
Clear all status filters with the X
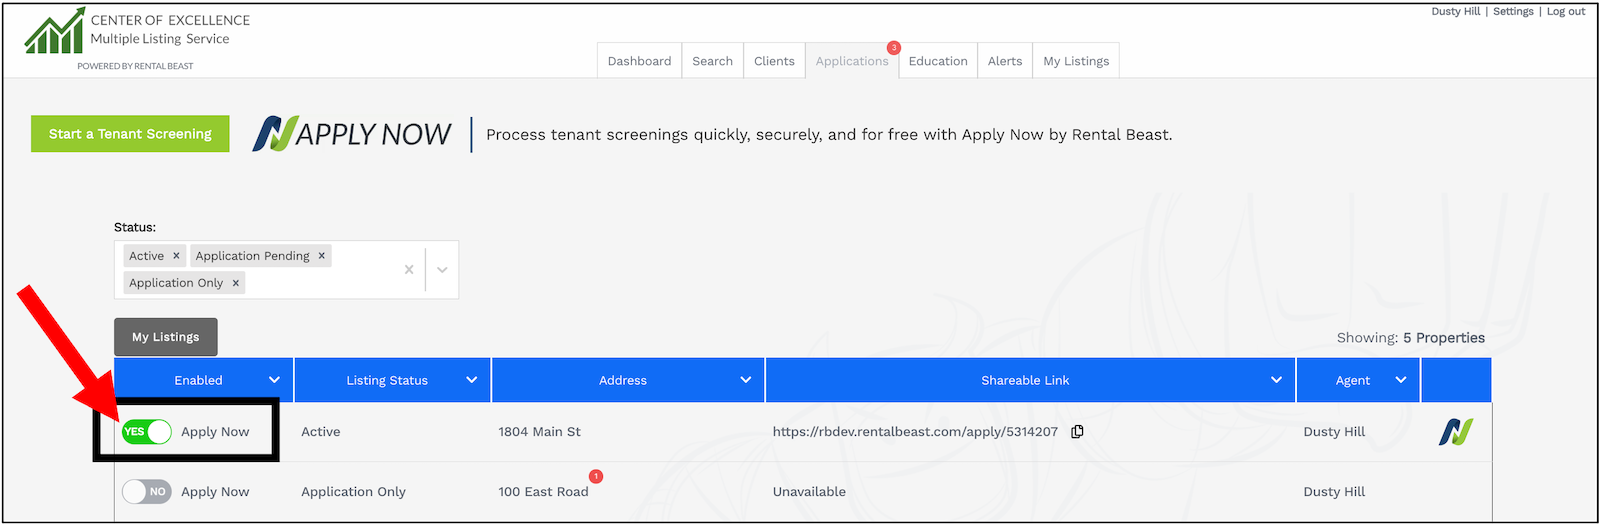(x=408, y=270)
